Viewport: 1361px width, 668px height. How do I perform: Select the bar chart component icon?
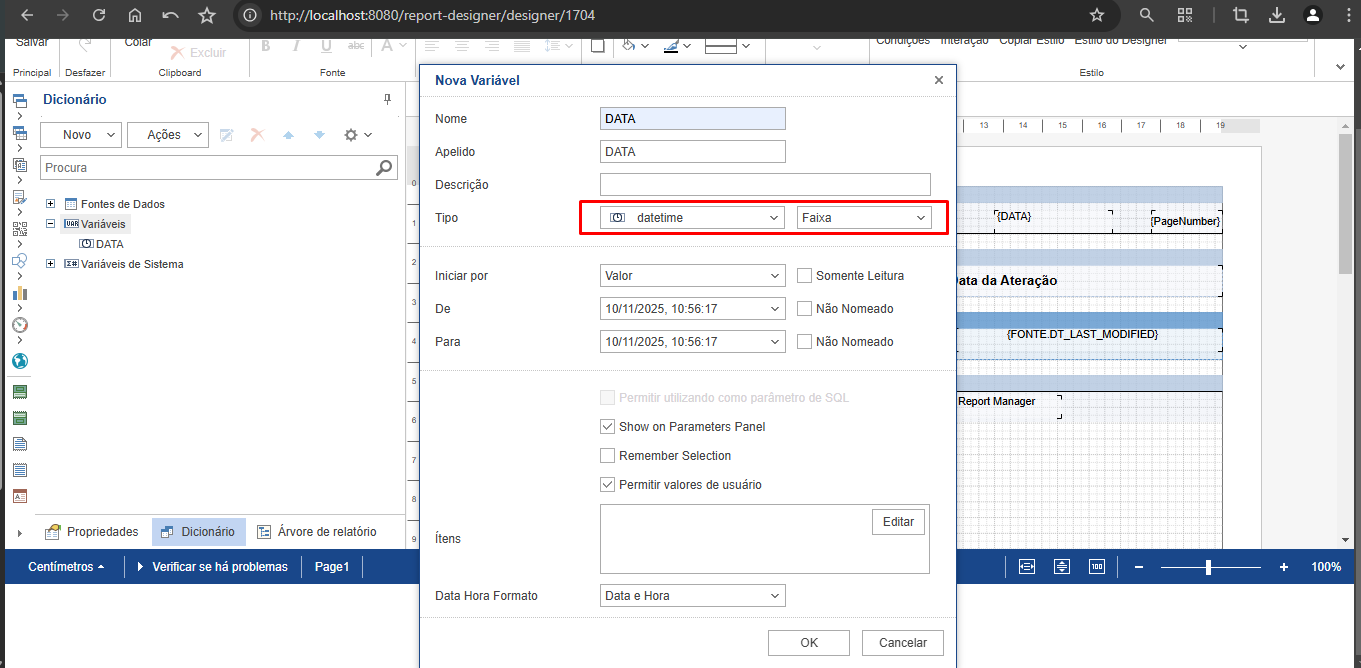pyautogui.click(x=20, y=293)
